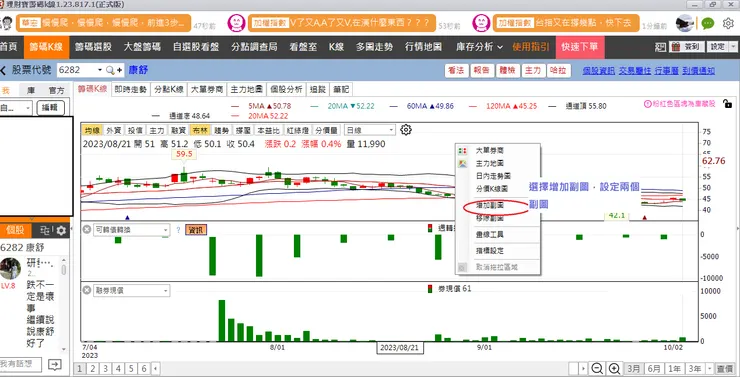Click the left arrow after page number 6
740x377 pixels.
(155, 369)
